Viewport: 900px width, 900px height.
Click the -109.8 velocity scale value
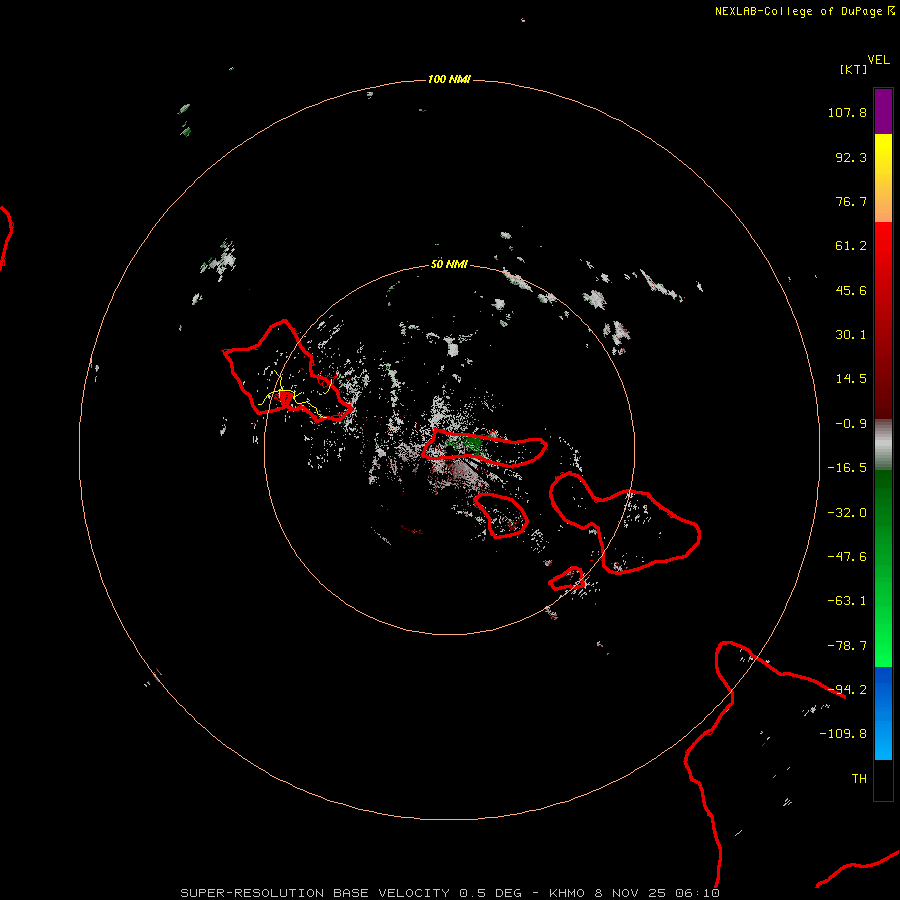[x=843, y=734]
